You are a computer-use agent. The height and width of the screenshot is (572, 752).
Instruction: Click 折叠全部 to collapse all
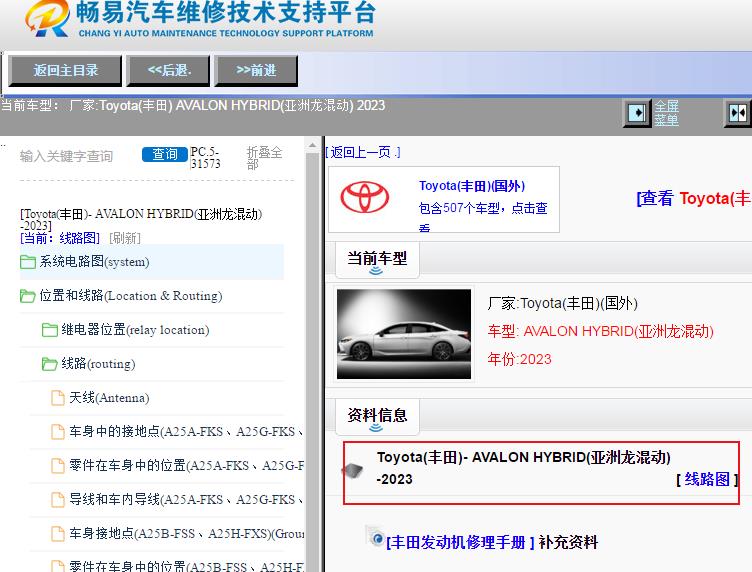[264, 158]
